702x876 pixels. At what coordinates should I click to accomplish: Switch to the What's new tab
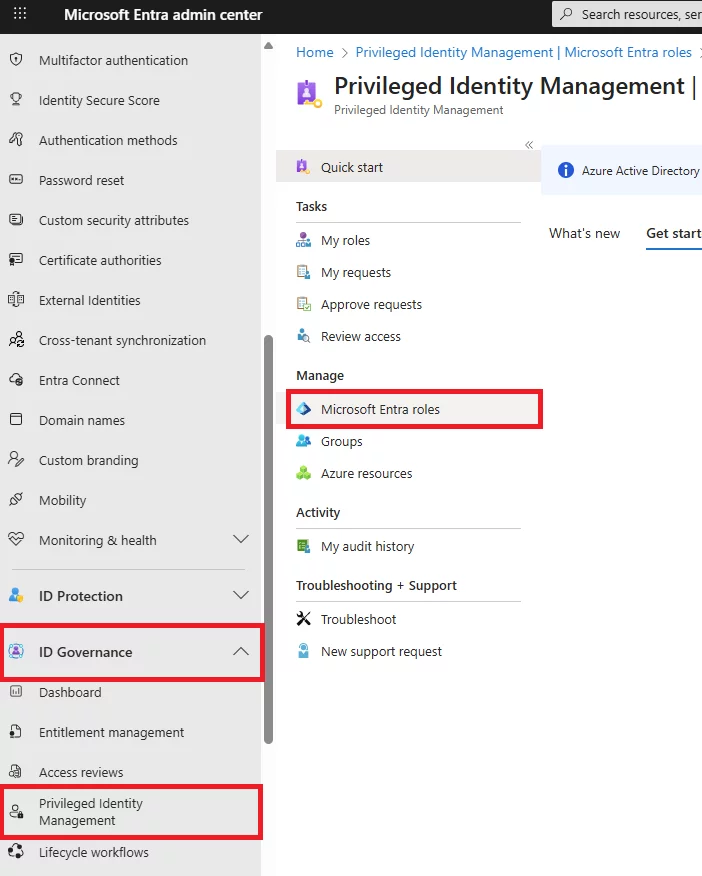click(584, 233)
